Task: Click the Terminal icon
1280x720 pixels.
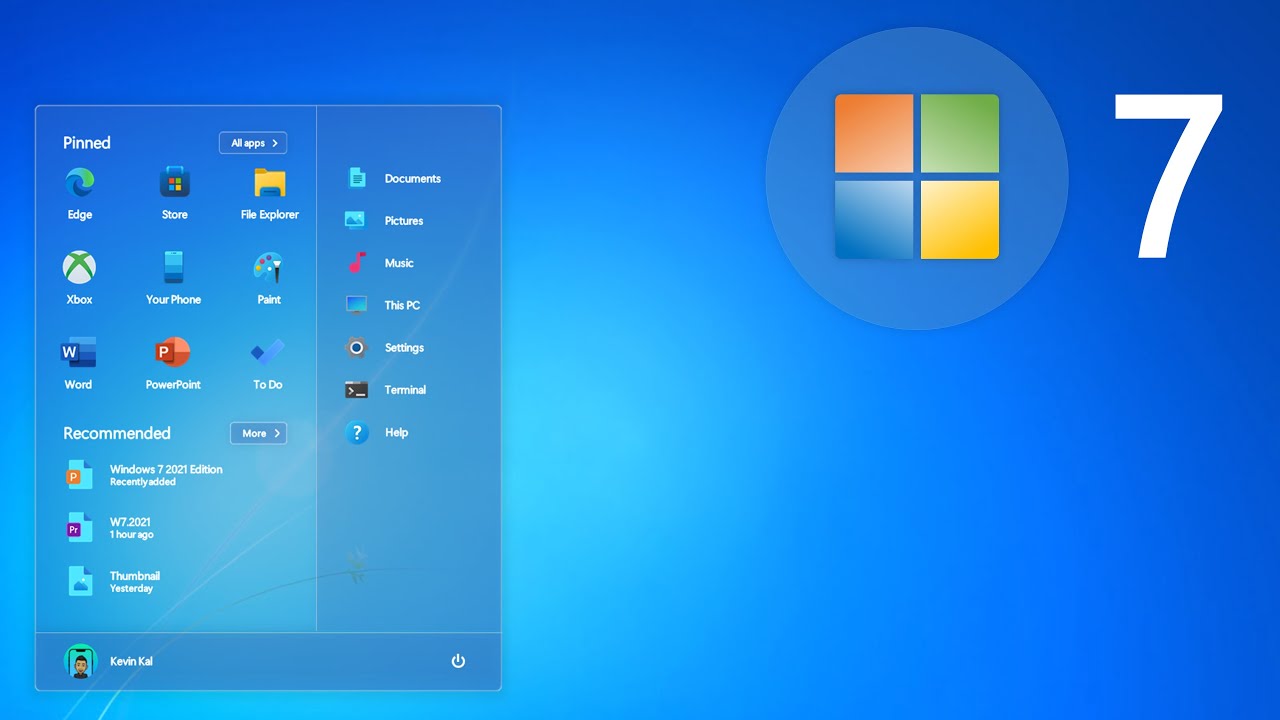Action: (357, 390)
